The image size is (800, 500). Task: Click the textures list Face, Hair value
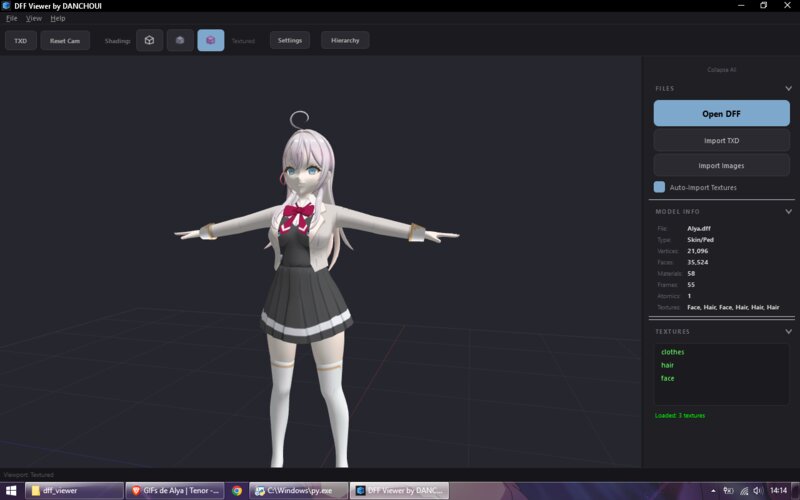point(733,307)
